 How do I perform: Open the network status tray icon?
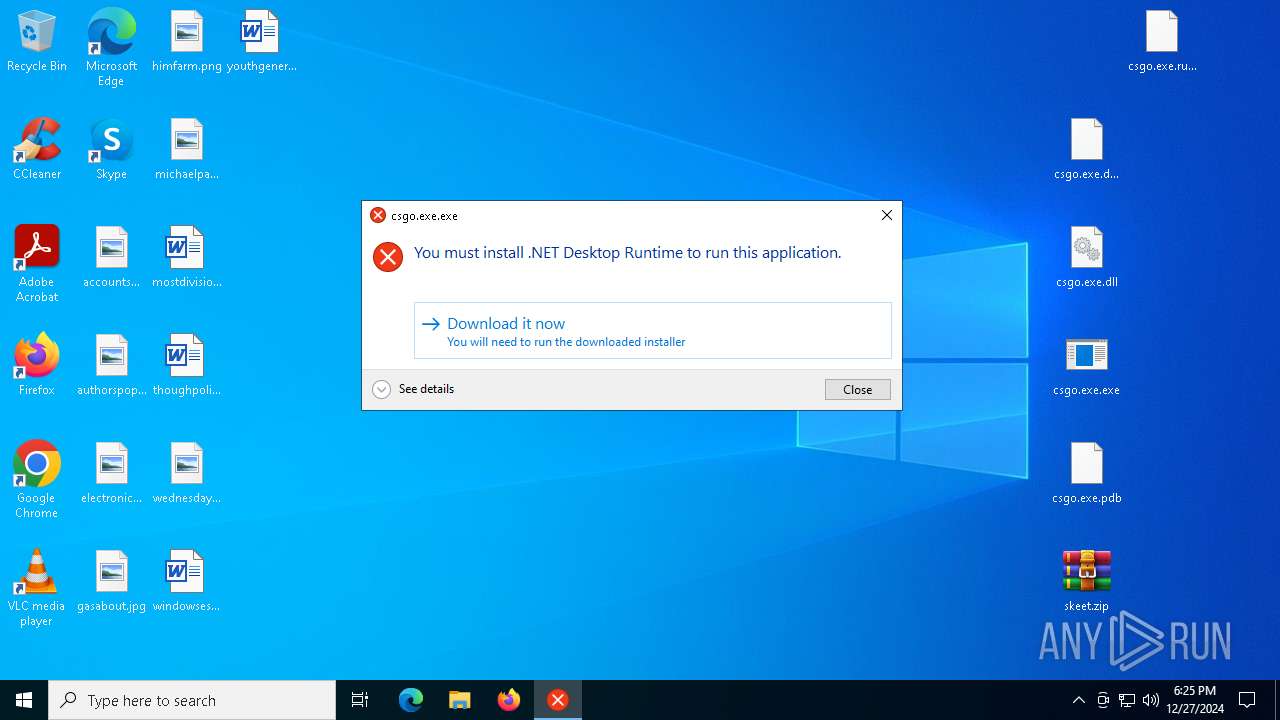click(1127, 700)
